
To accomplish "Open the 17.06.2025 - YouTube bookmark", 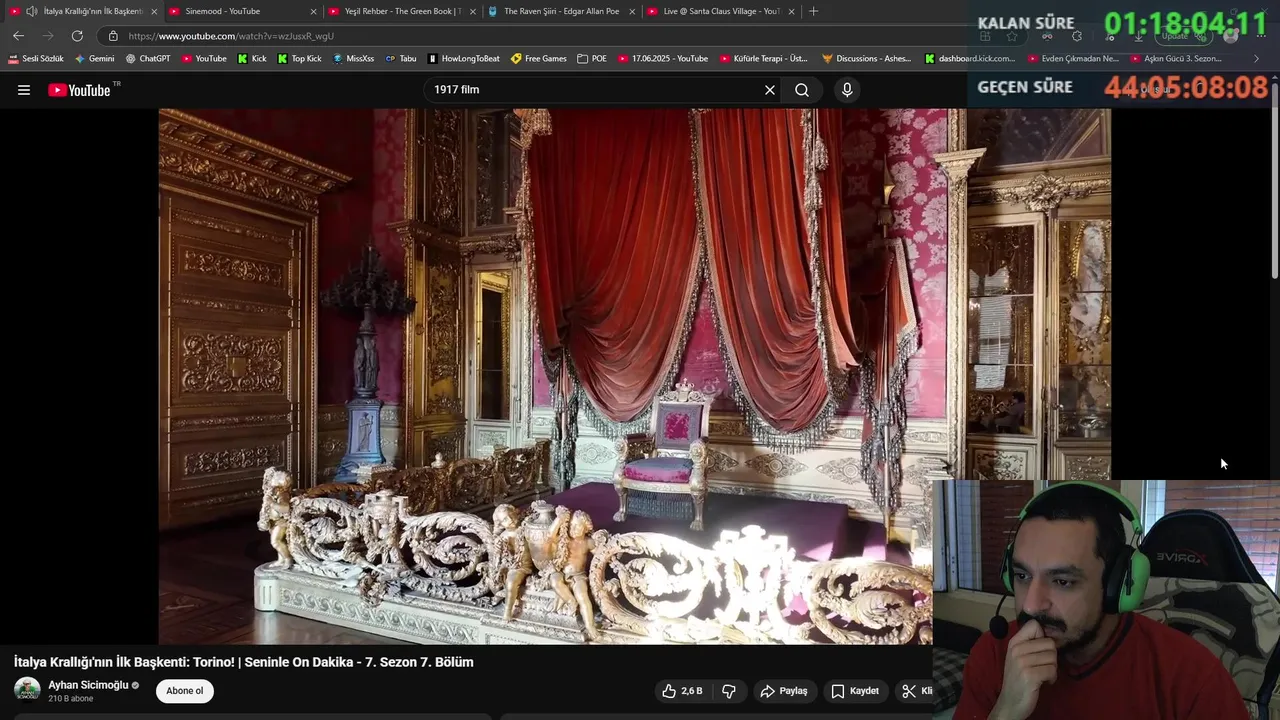I will point(662,58).
